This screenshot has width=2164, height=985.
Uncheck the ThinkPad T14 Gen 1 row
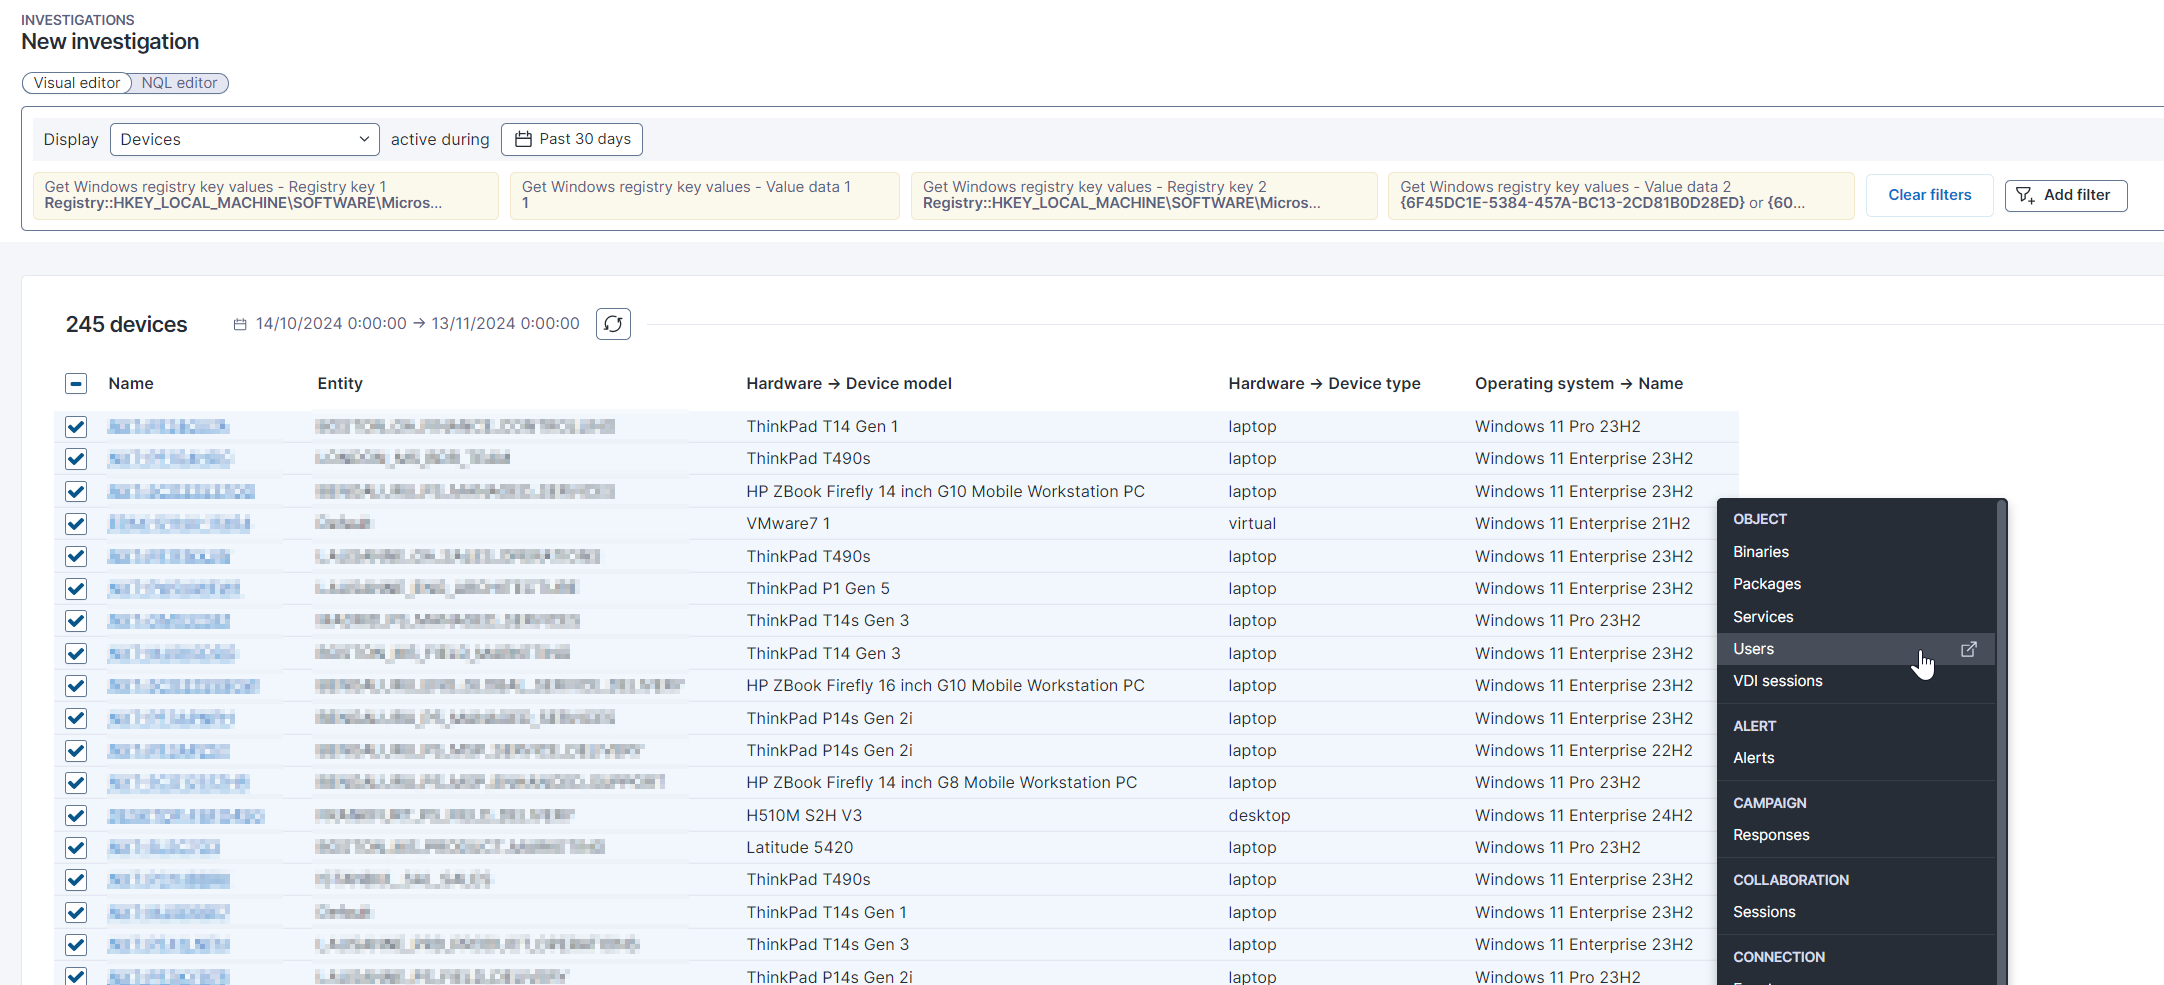76,427
